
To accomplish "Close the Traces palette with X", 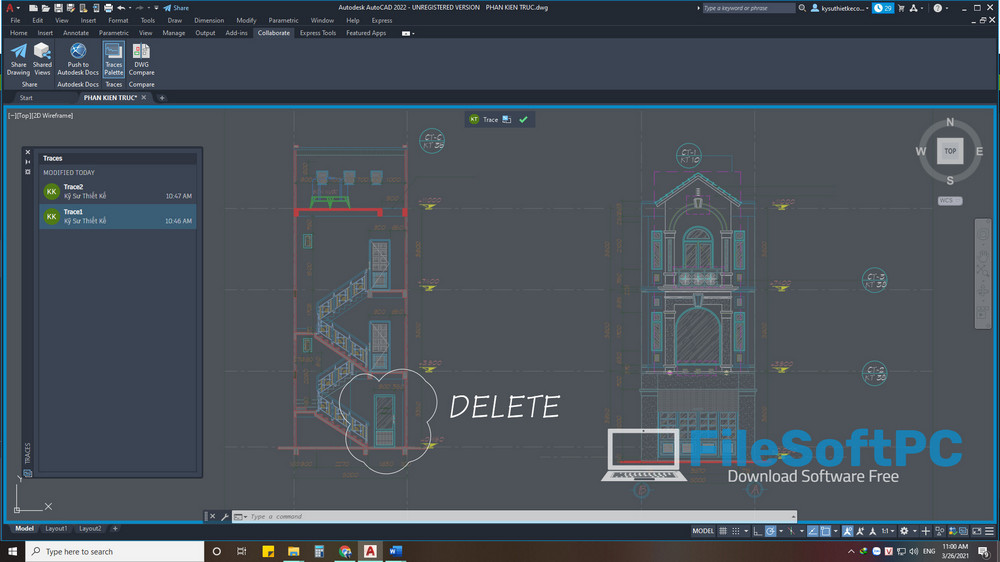I will (x=27, y=152).
